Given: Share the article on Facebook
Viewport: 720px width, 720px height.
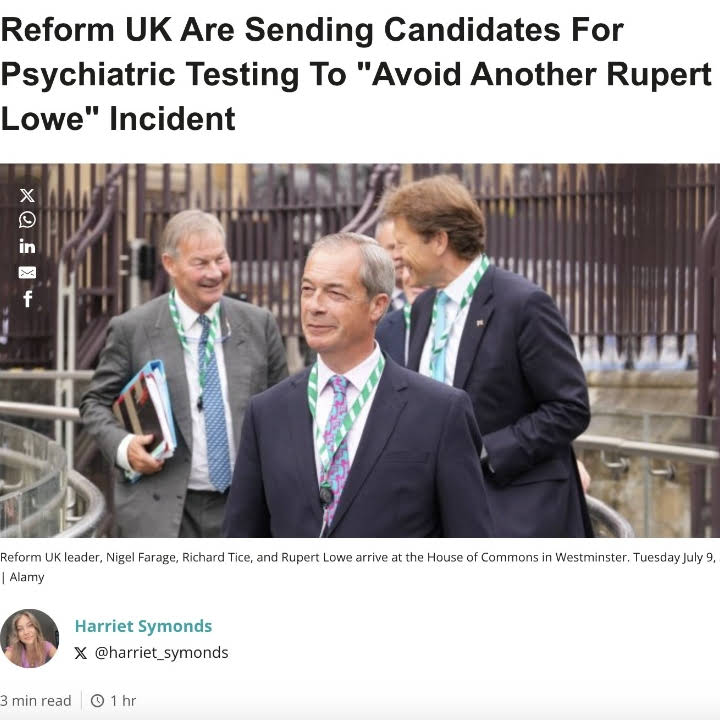Looking at the screenshot, I should coord(27,298).
